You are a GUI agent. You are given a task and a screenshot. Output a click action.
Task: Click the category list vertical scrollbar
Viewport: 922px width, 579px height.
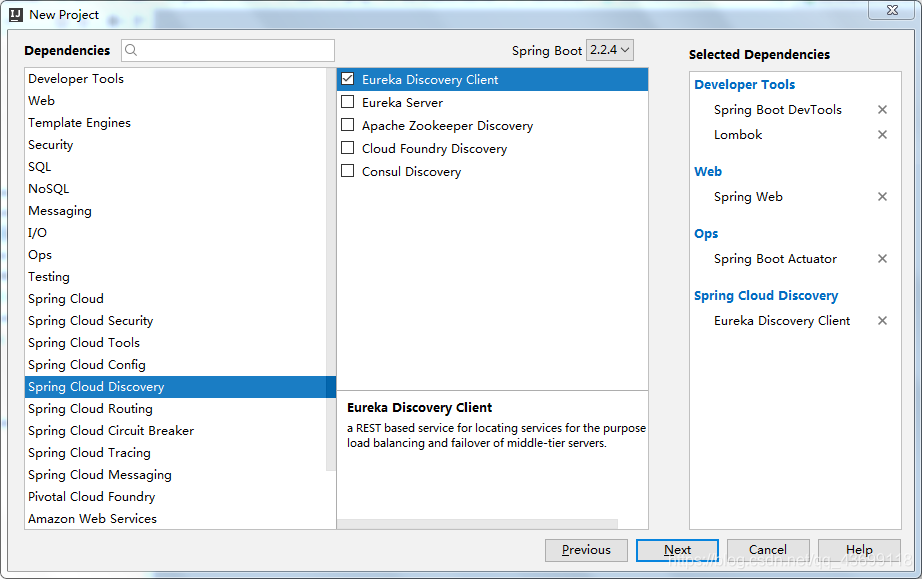coord(331,269)
